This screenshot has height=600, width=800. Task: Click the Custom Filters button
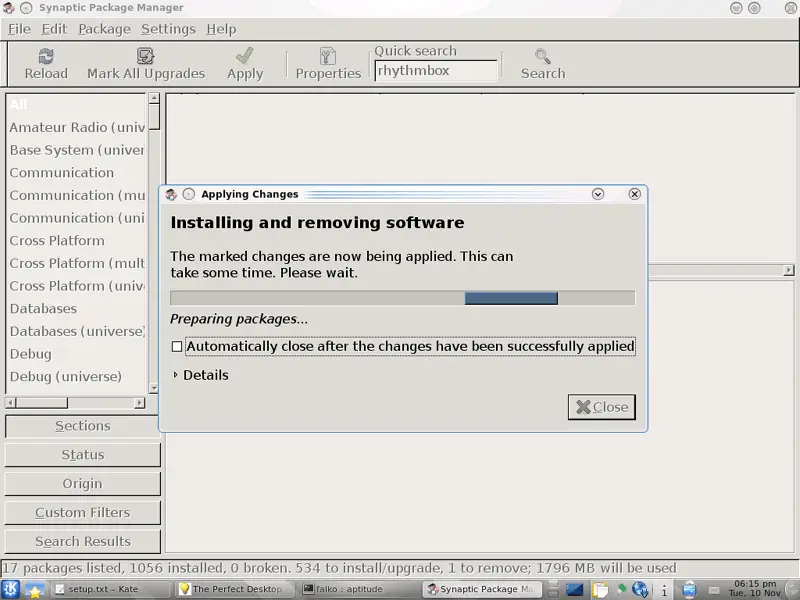[x=83, y=513]
